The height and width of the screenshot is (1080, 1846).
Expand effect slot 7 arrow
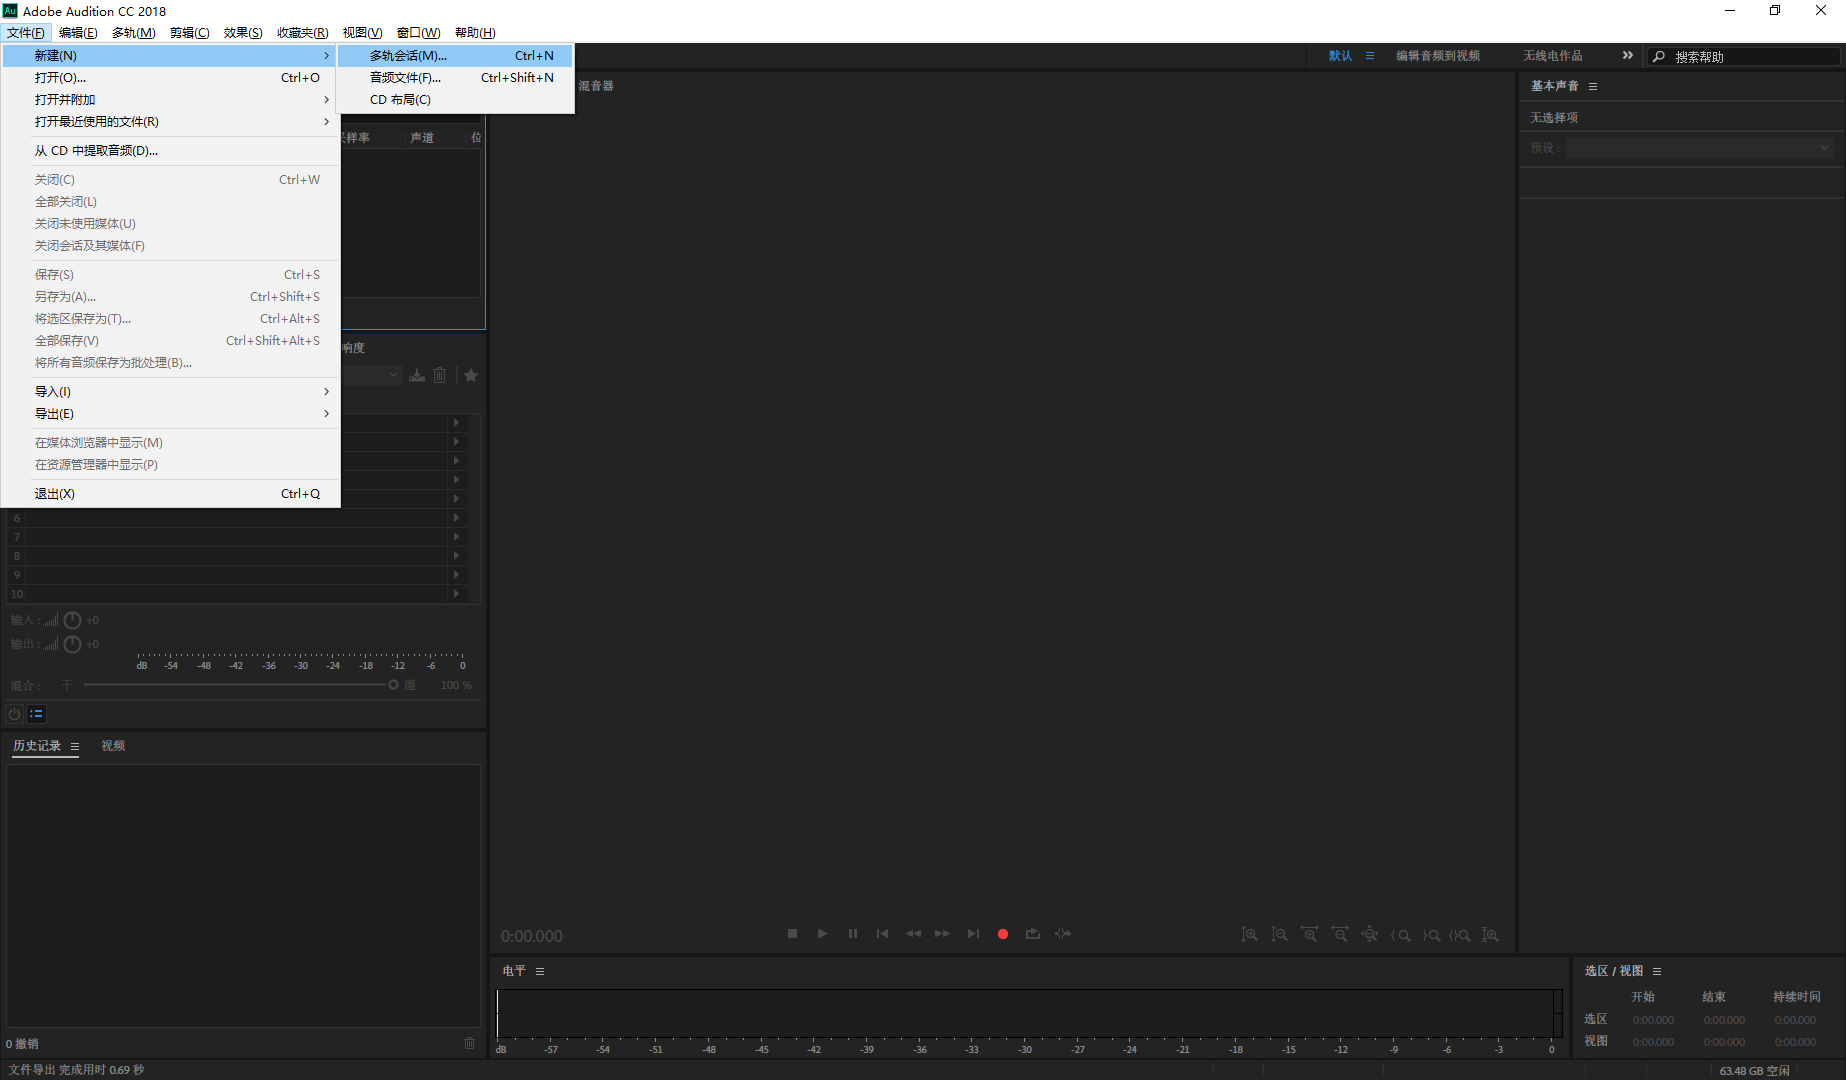[456, 537]
